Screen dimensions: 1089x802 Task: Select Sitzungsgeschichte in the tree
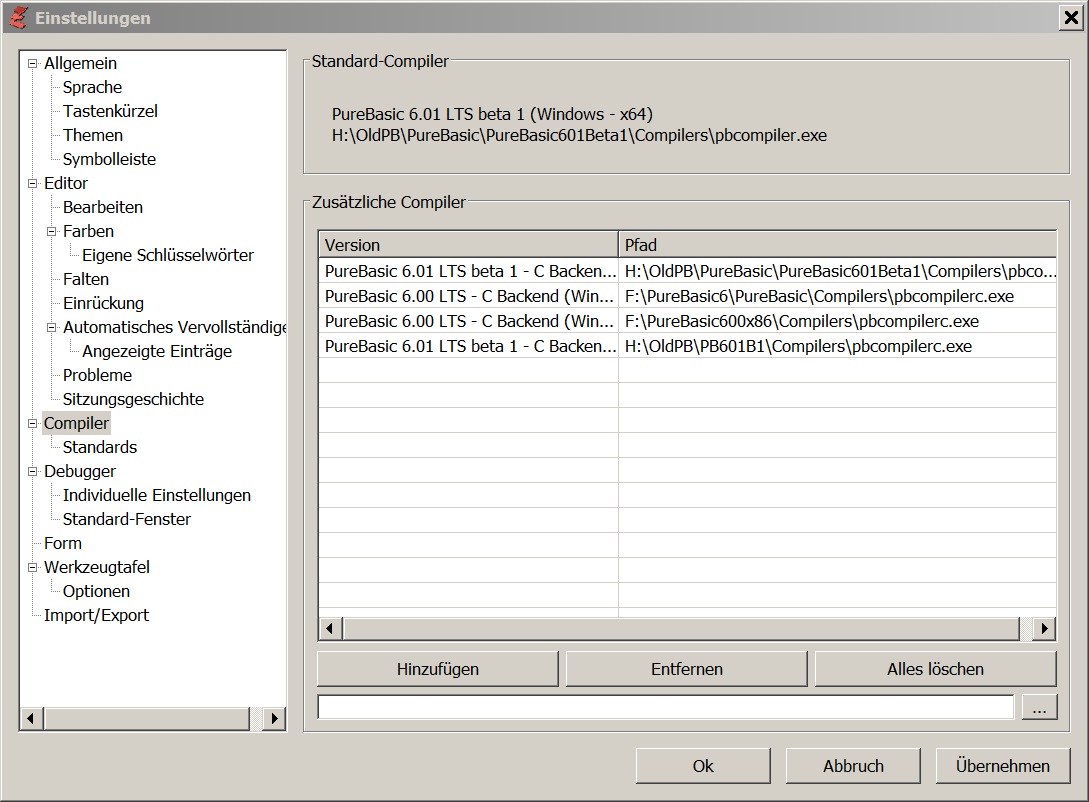click(x=133, y=399)
